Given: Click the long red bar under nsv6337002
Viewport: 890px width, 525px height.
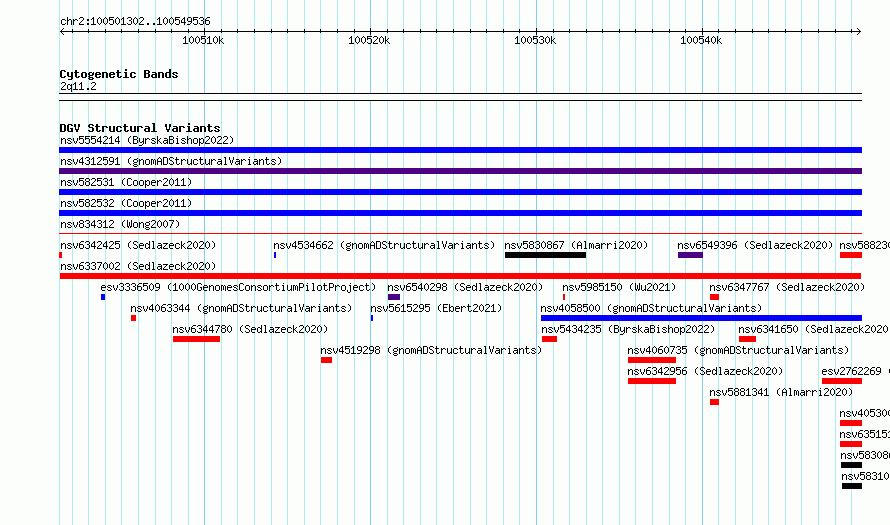Looking at the screenshot, I should (x=460, y=276).
